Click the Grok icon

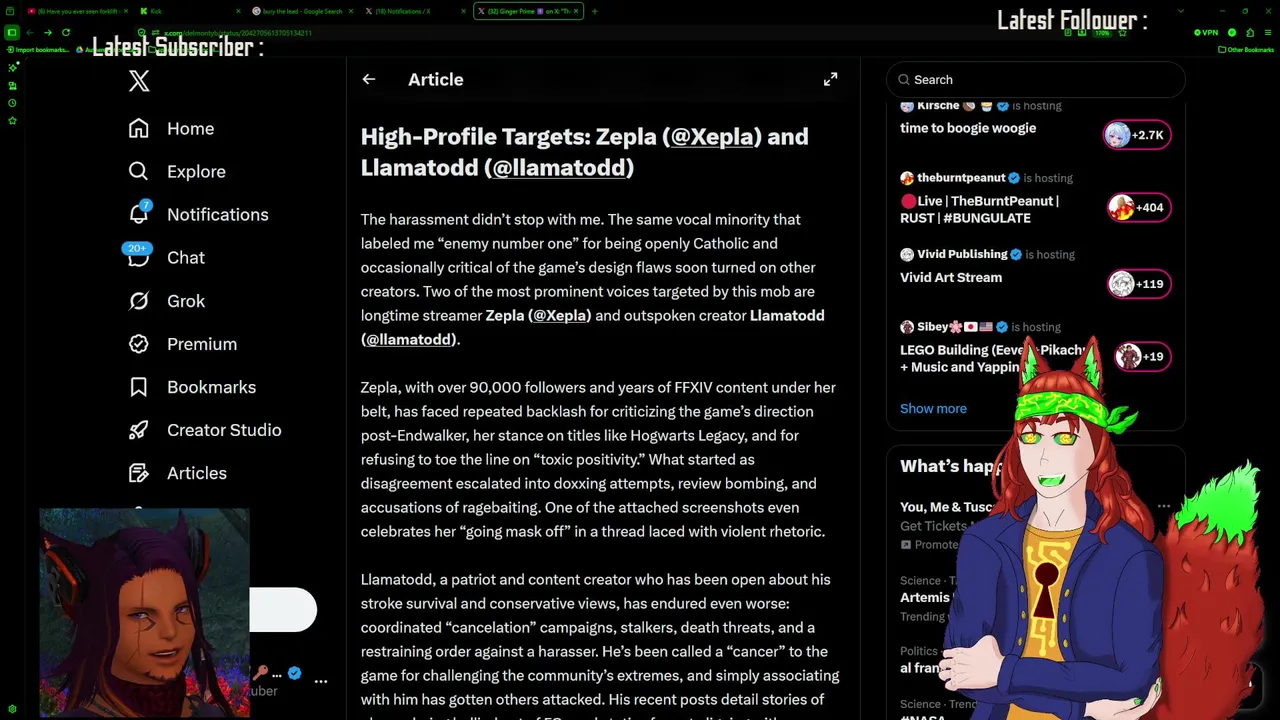(x=138, y=300)
